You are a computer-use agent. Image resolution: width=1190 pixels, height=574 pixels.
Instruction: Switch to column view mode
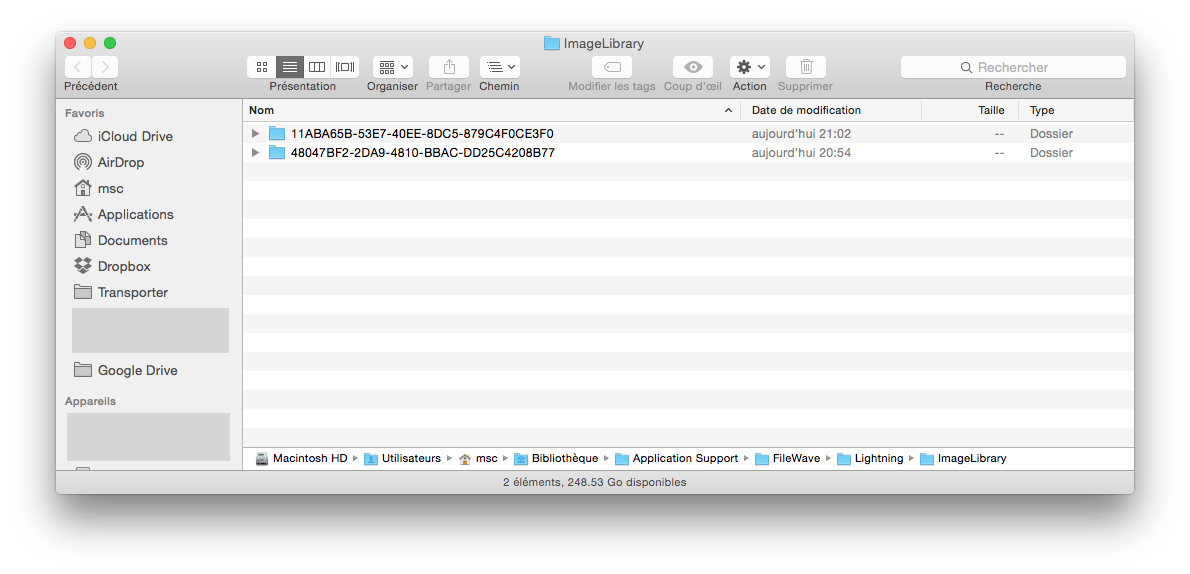point(317,67)
